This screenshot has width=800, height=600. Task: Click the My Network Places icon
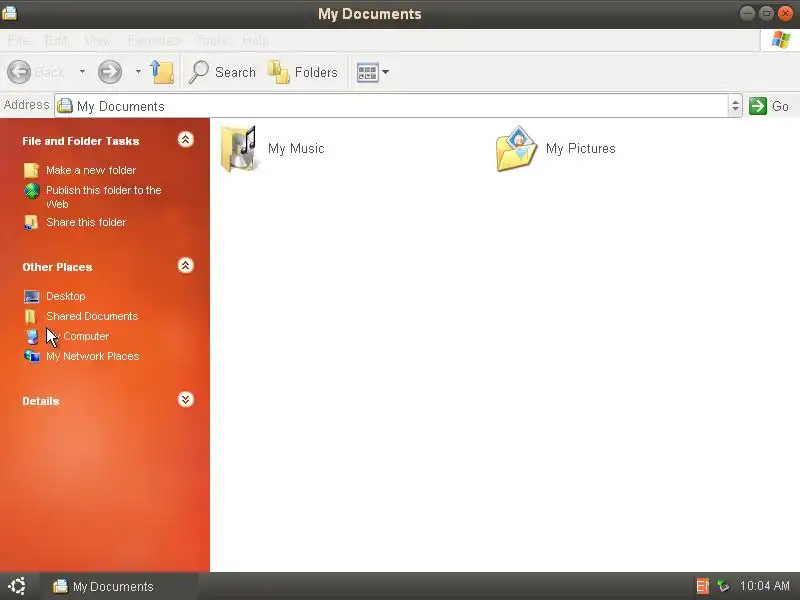pos(32,356)
